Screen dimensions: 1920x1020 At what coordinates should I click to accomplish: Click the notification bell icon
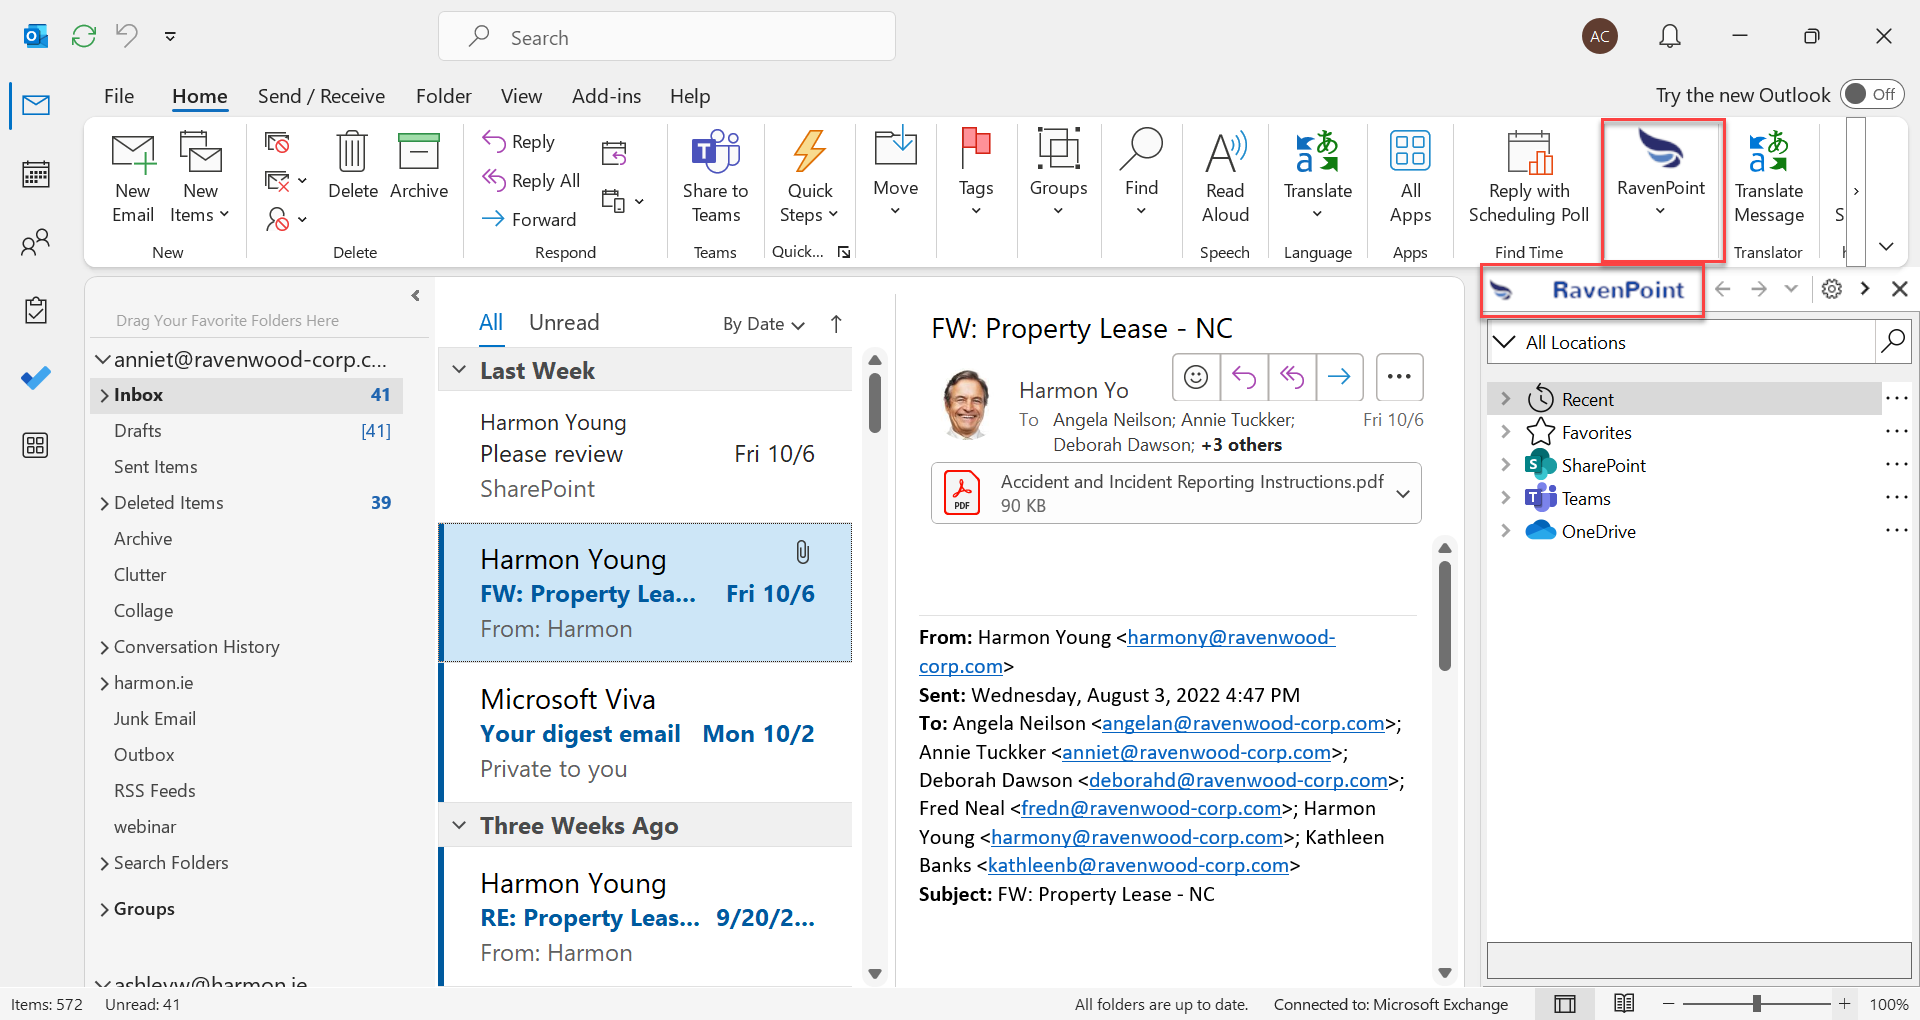pyautogui.click(x=1670, y=37)
